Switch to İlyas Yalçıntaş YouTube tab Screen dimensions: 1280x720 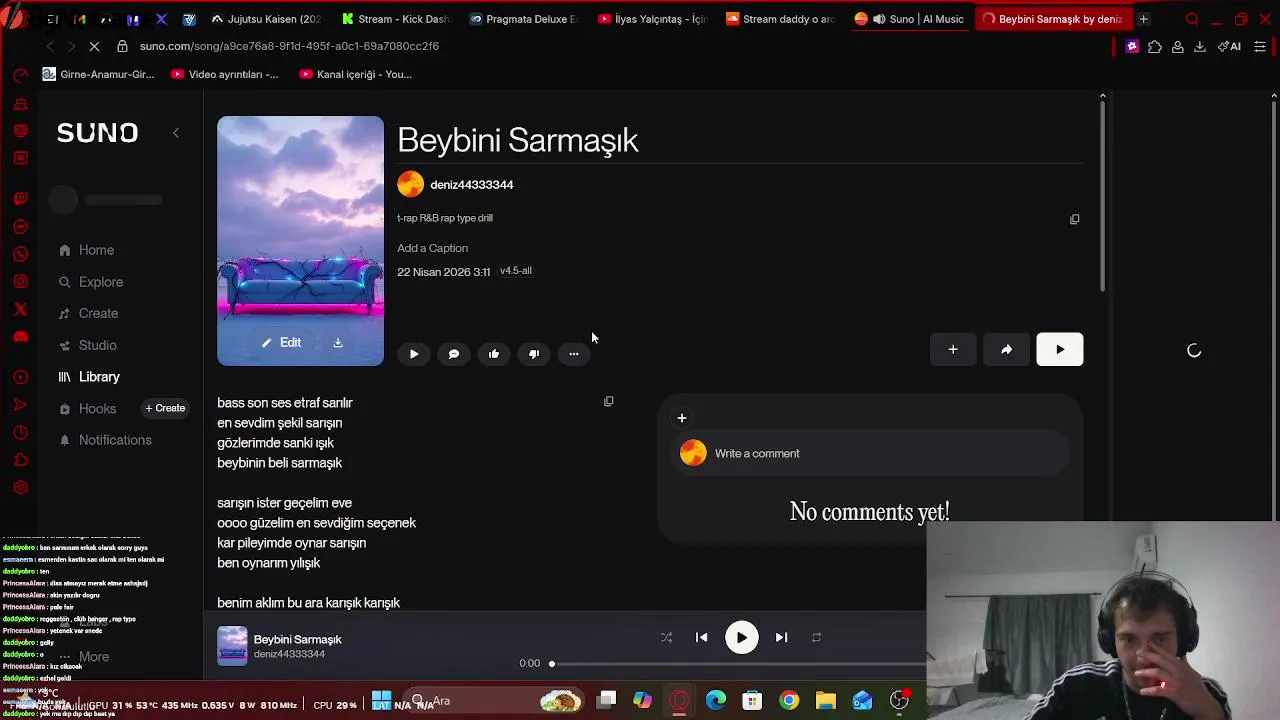652,19
